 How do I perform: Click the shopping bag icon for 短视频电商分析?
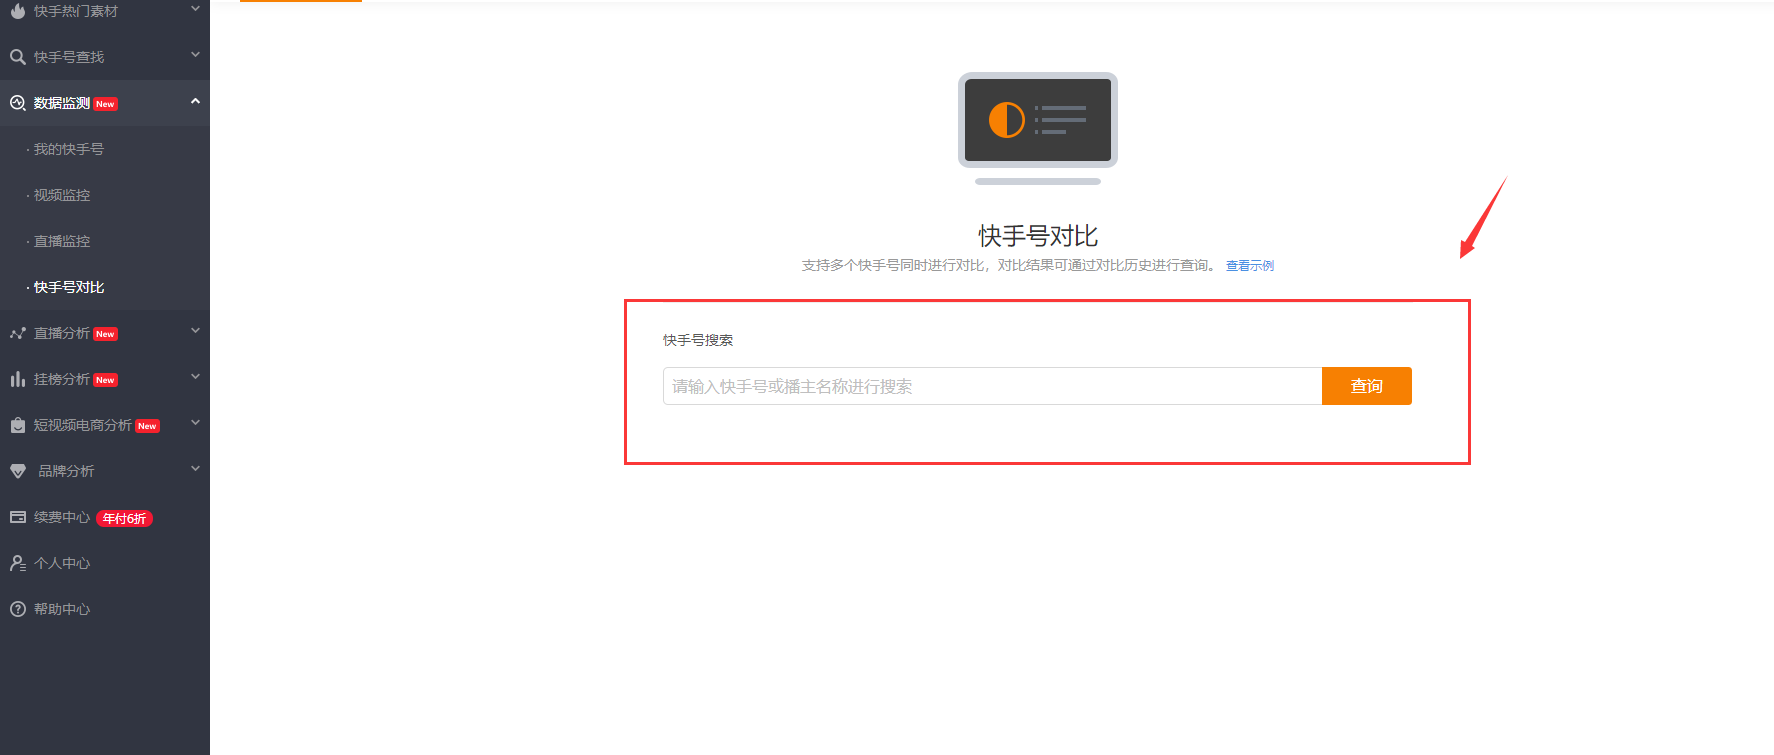point(18,425)
